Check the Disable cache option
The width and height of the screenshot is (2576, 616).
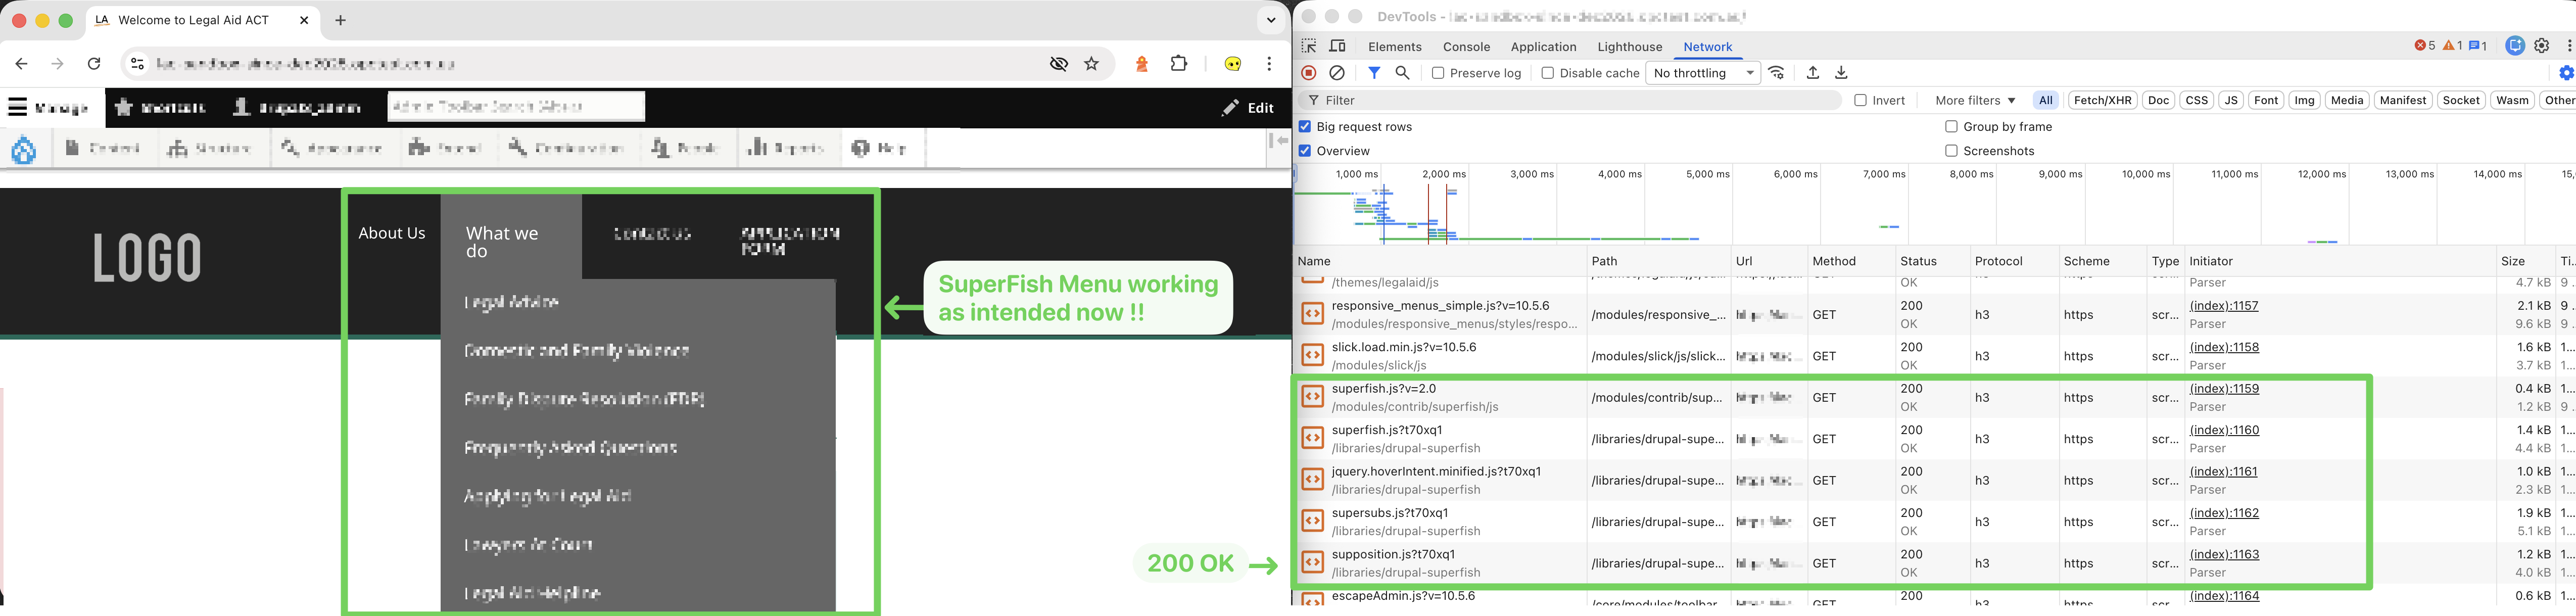pyautogui.click(x=1548, y=73)
